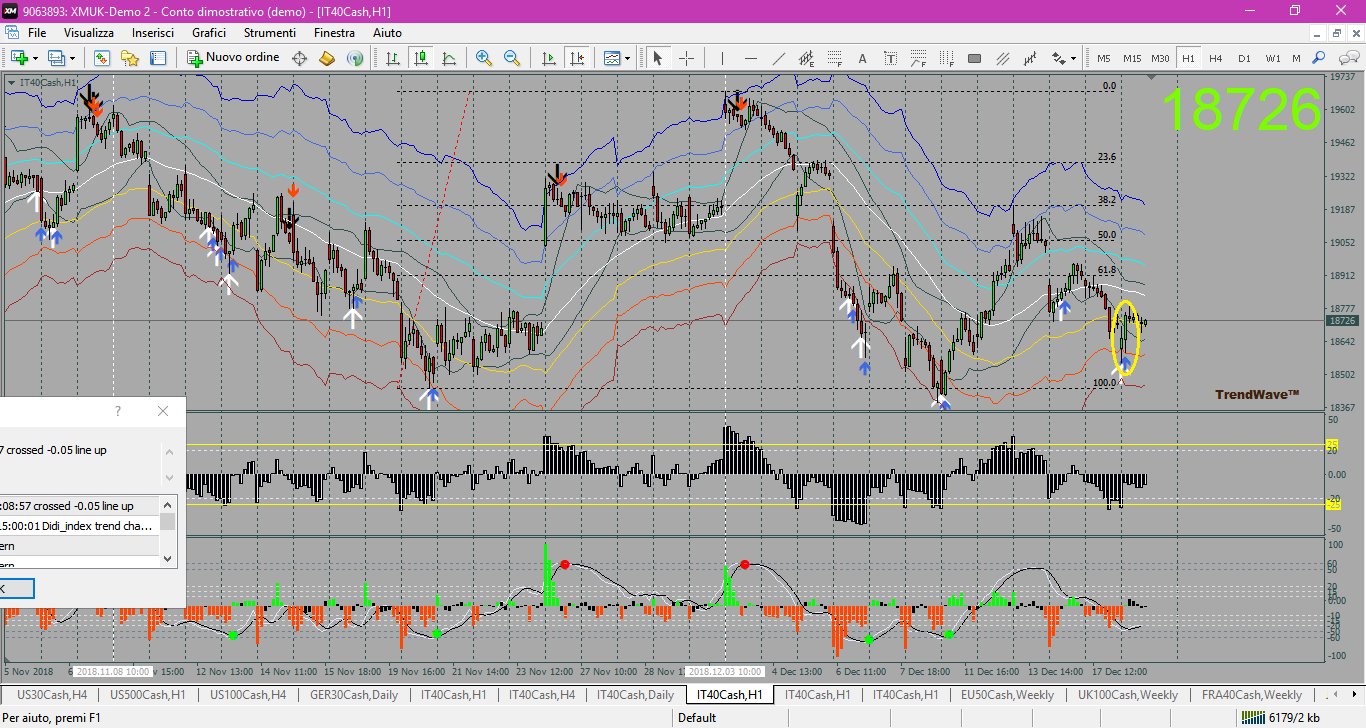Open the File menu
The image size is (1366, 728).
click(37, 33)
